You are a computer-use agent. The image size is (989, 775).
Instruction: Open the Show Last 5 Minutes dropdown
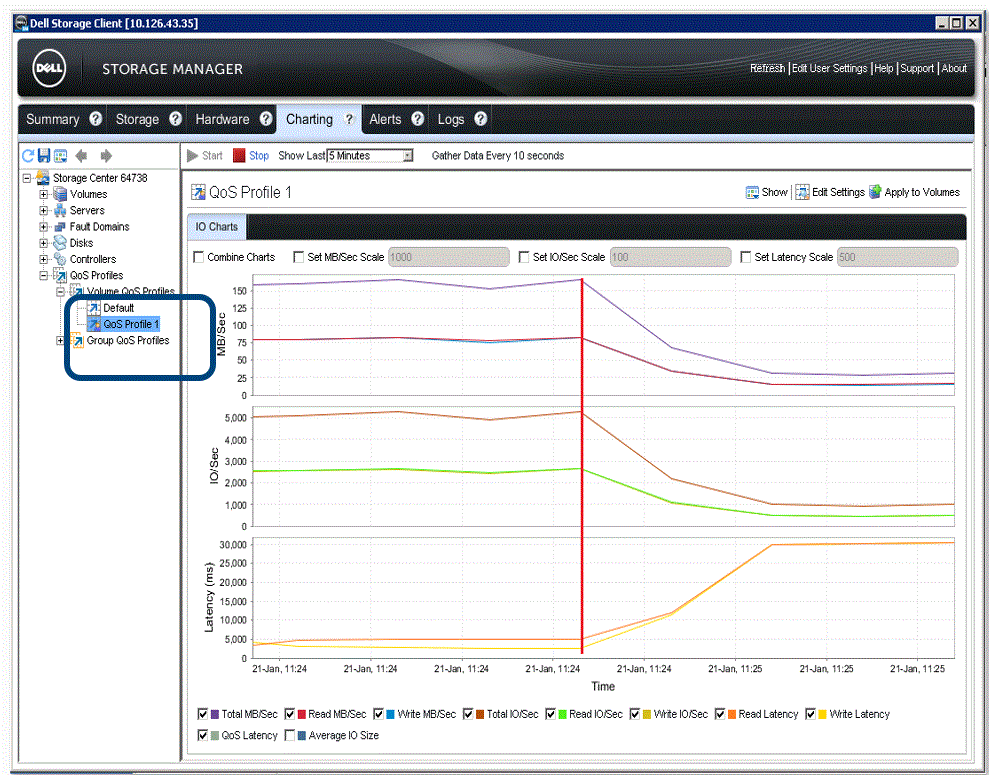(x=408, y=156)
